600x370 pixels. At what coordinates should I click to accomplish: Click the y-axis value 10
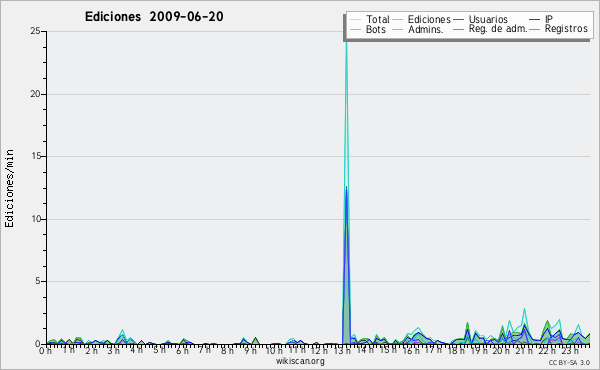[35, 219]
